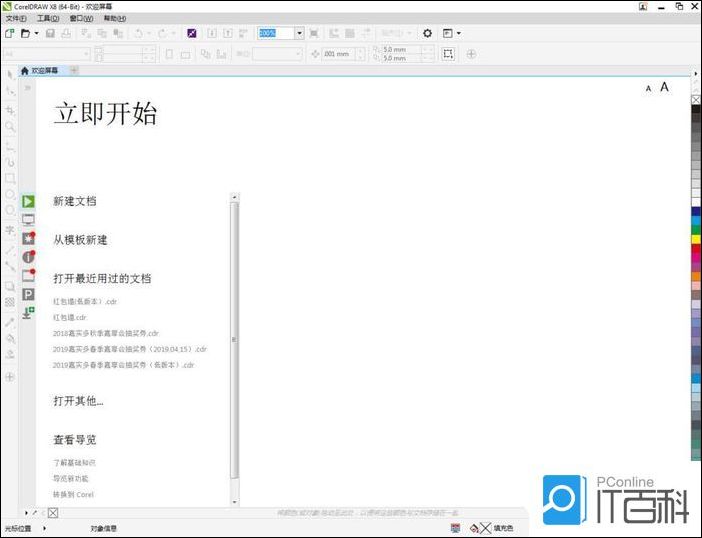
Task: Toggle the Treat as filled button
Action: click(x=448, y=54)
